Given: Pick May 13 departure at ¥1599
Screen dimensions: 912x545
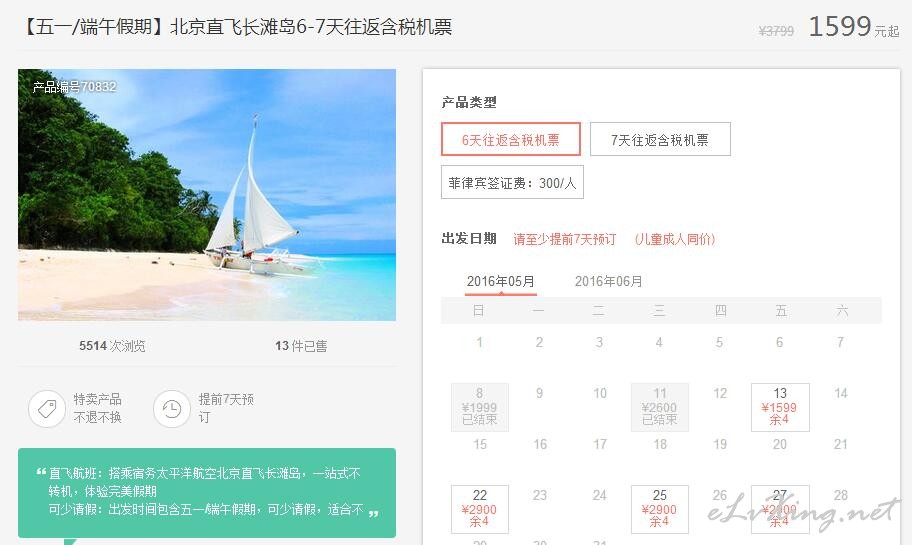Looking at the screenshot, I should pyautogui.click(x=780, y=407).
